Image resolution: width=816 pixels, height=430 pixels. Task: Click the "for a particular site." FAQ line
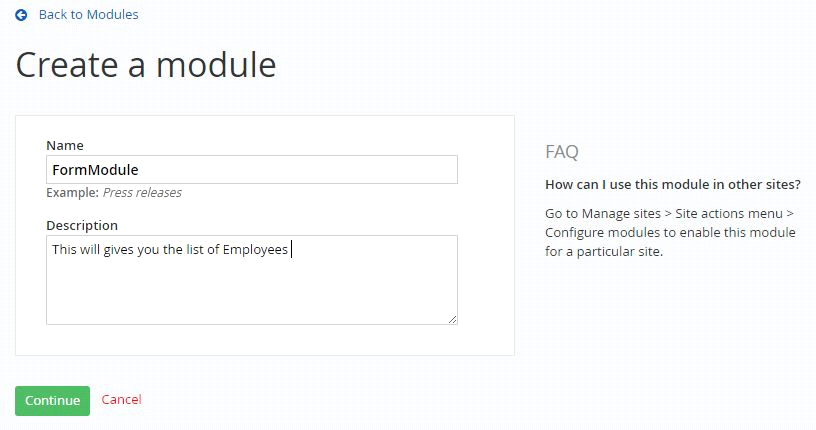coord(604,251)
